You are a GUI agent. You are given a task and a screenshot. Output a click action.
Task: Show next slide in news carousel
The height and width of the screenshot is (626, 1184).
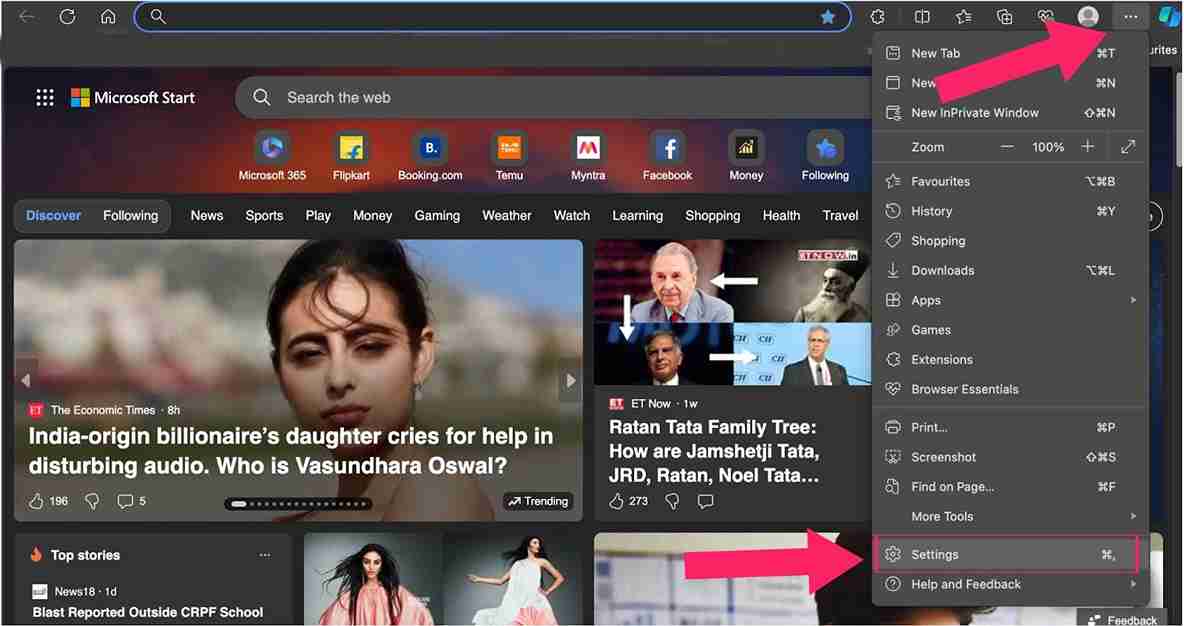click(x=571, y=381)
